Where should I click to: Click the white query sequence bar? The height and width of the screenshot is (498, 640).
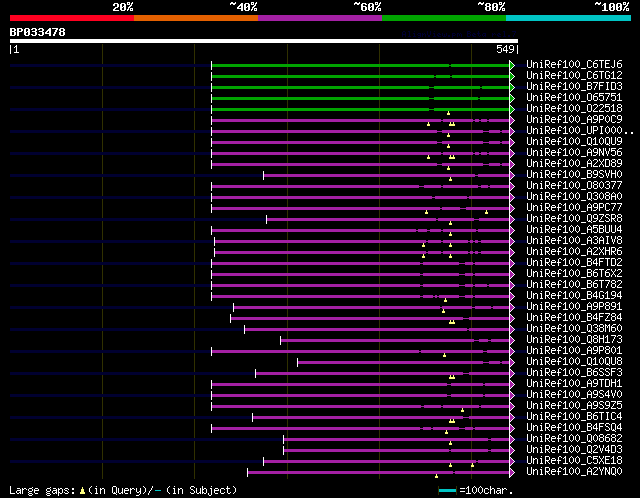pos(264,41)
